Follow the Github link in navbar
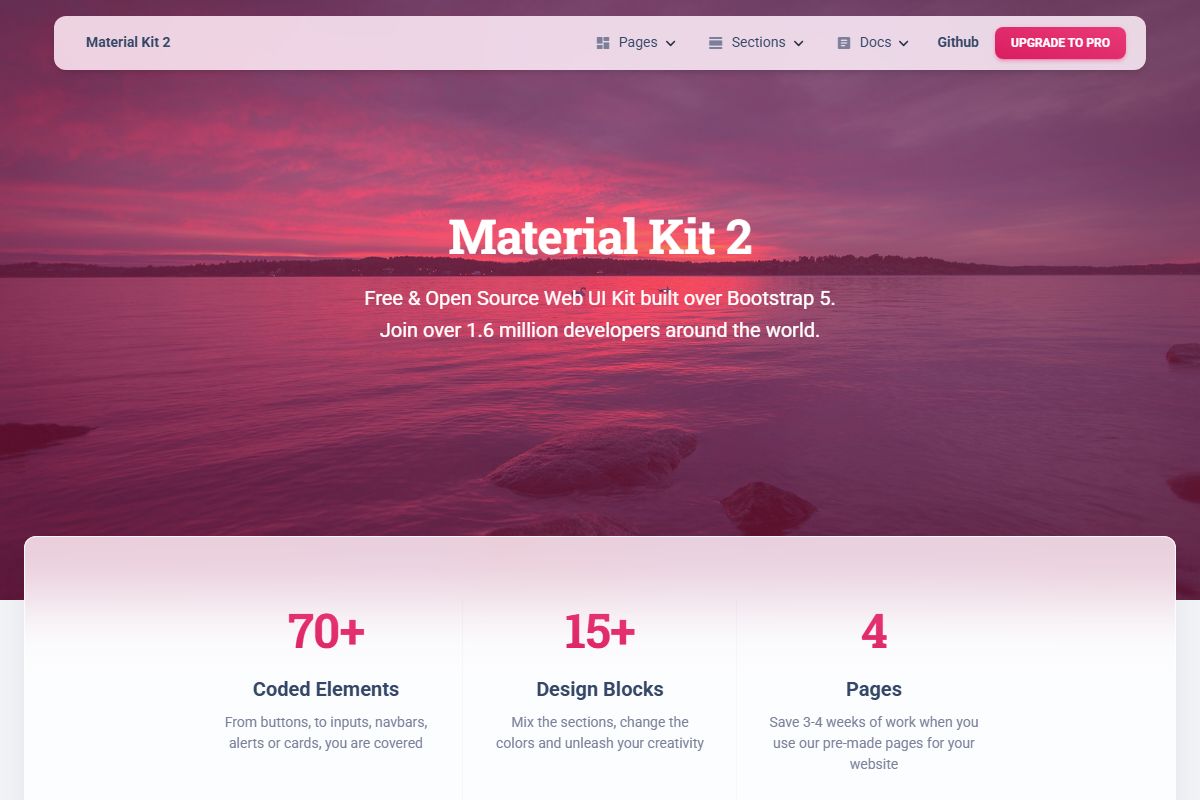 click(958, 42)
